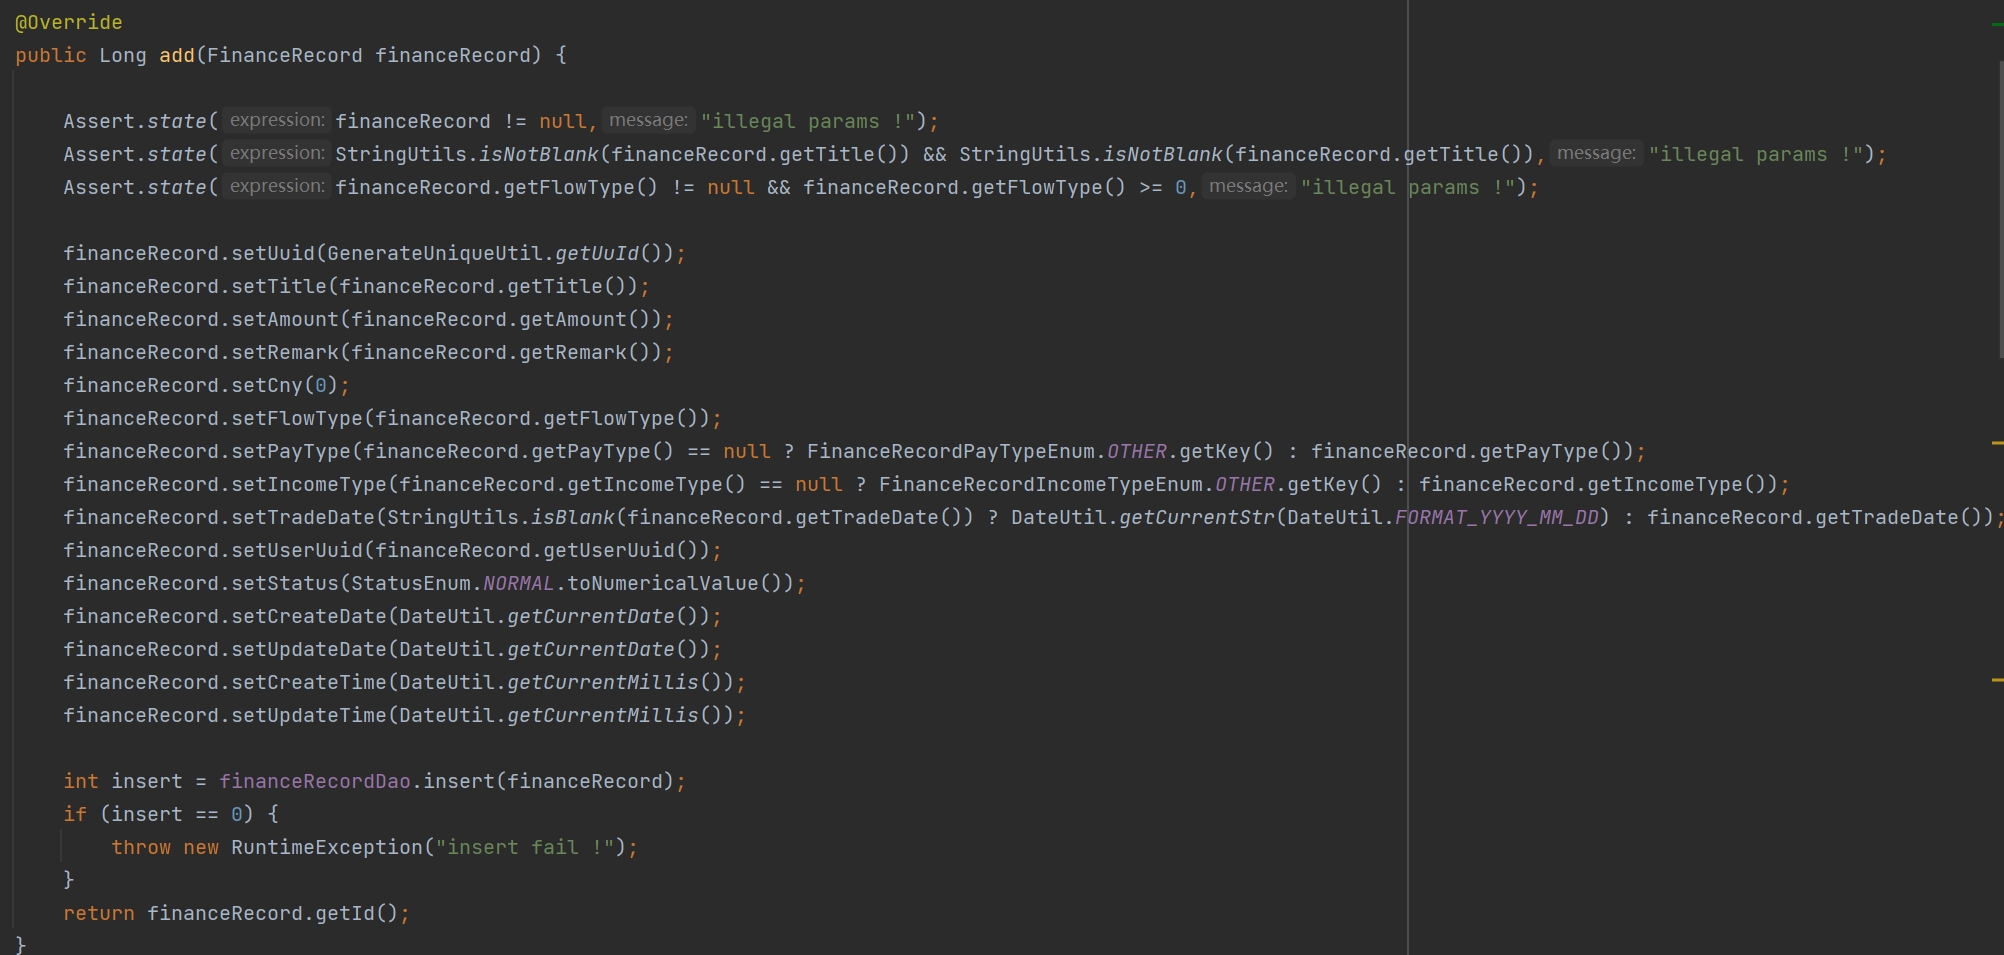Click the 'public' keyword in the method signature
Image resolution: width=2004 pixels, height=955 pixels.
click(50, 55)
